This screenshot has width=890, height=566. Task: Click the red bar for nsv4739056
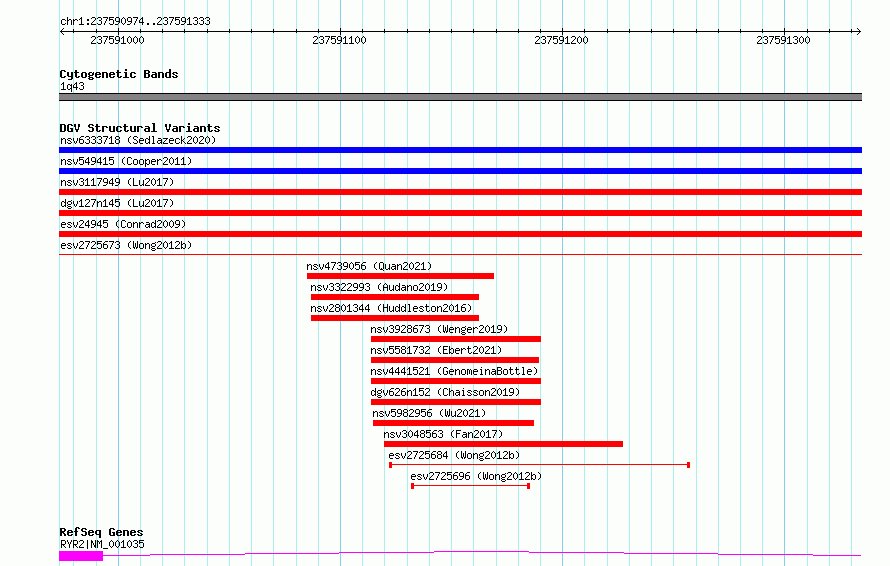[400, 276]
